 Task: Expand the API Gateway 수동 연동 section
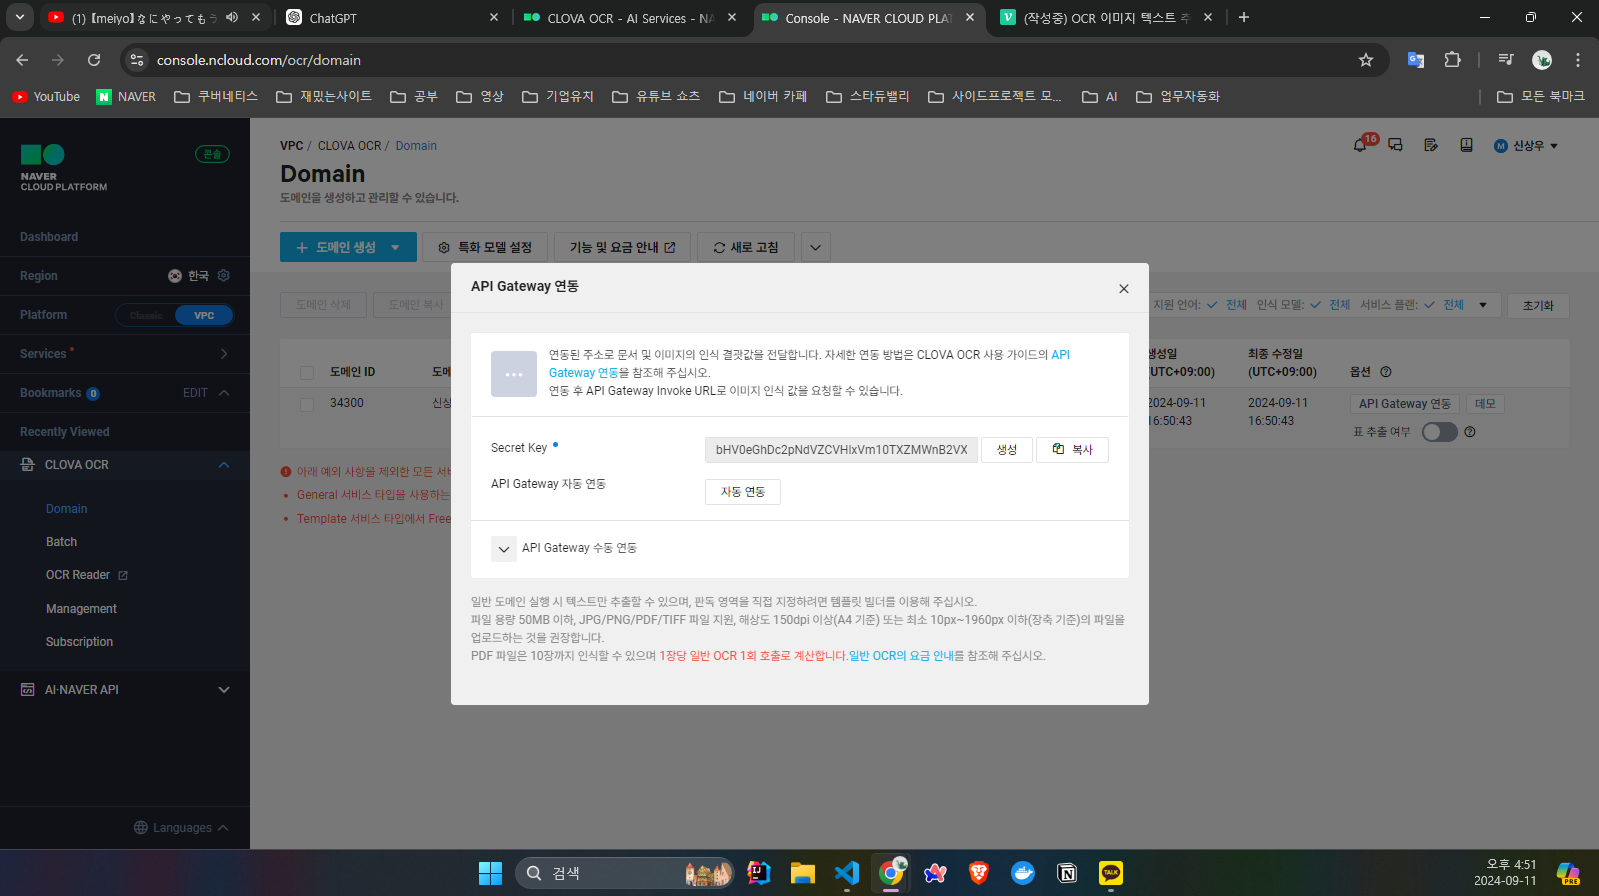click(504, 549)
